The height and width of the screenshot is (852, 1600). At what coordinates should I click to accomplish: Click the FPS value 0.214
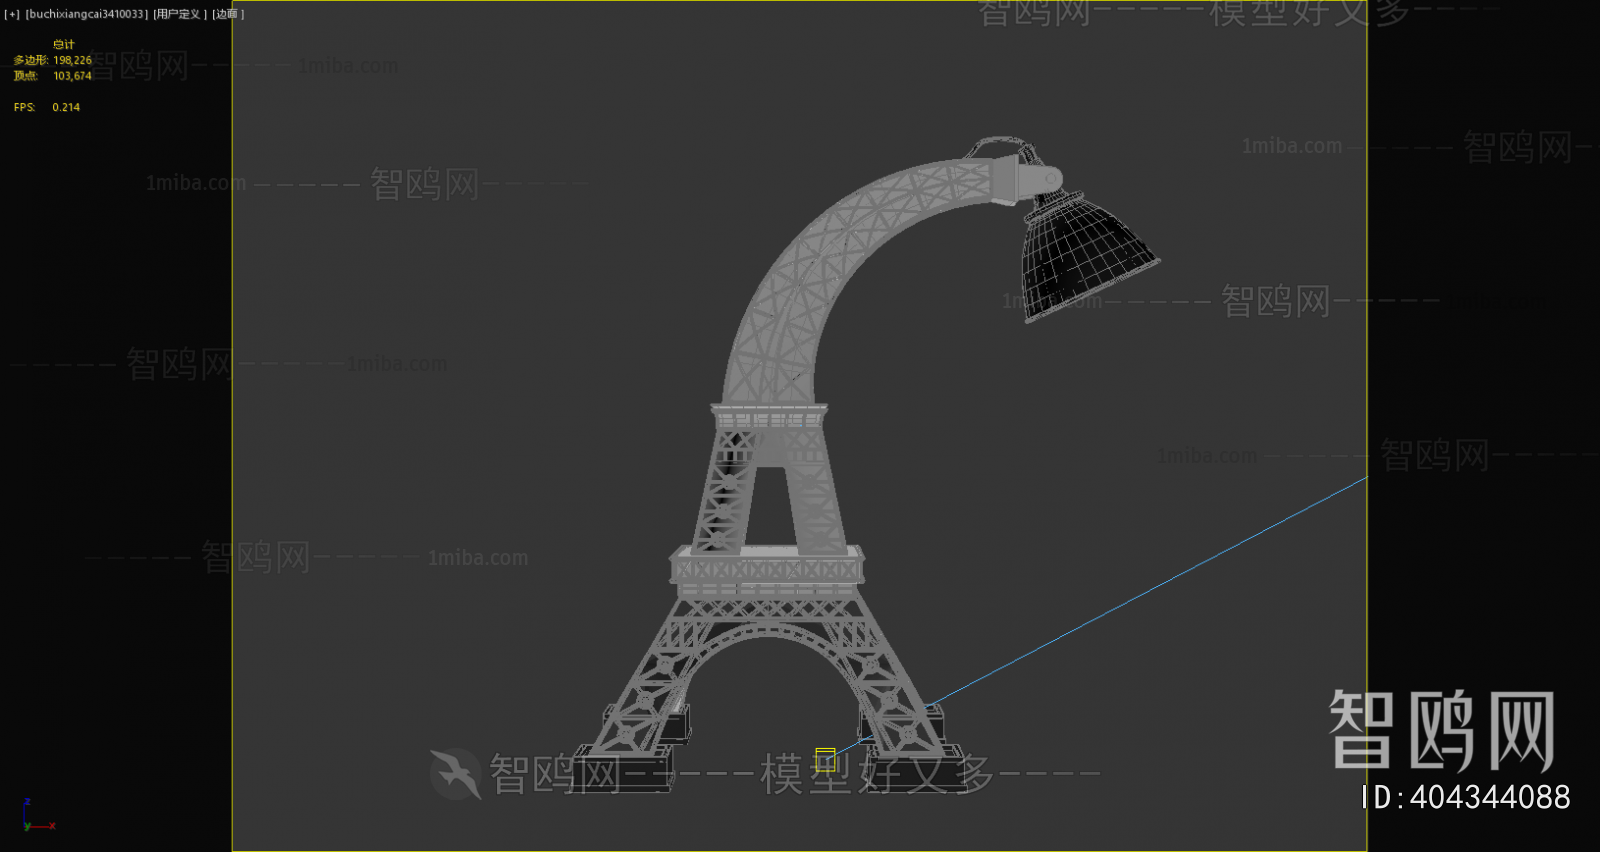point(66,107)
